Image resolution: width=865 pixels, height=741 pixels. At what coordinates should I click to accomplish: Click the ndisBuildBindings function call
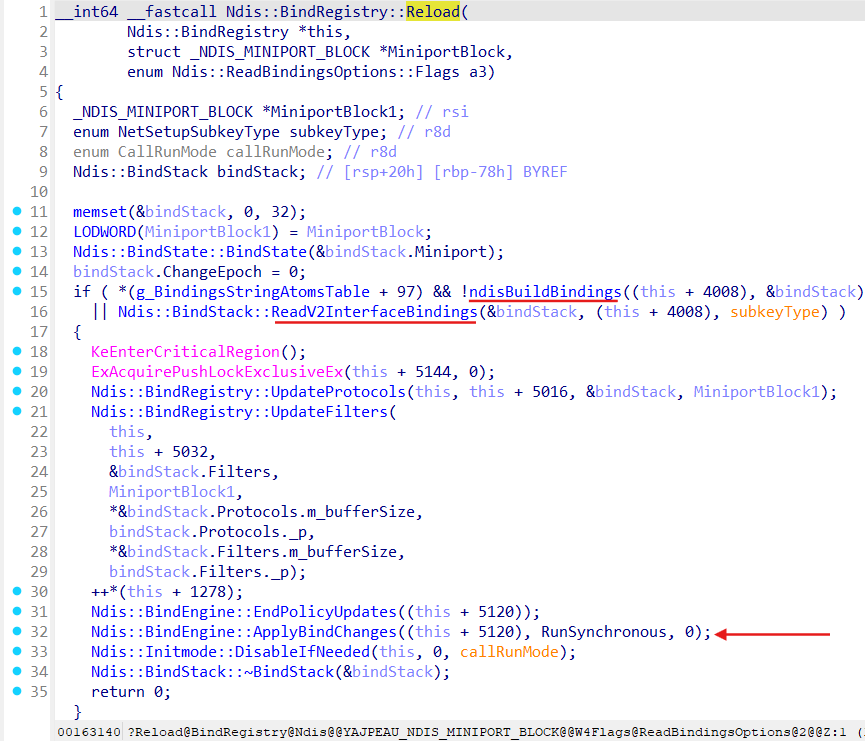(x=542, y=292)
